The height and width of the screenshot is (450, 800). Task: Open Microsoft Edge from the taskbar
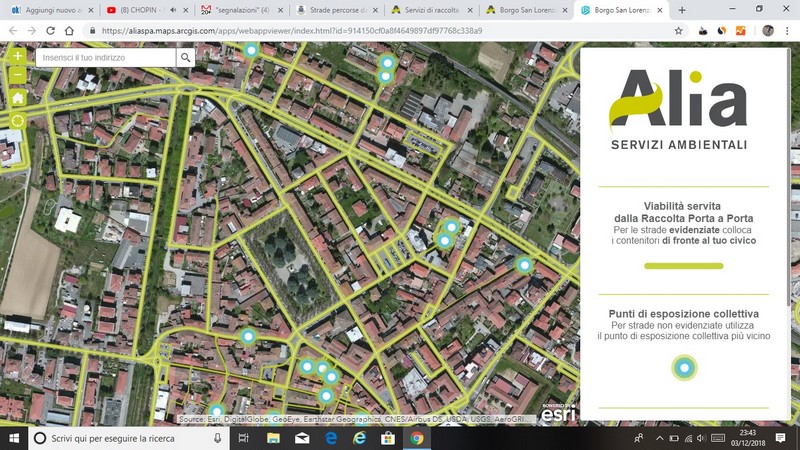(x=331, y=438)
